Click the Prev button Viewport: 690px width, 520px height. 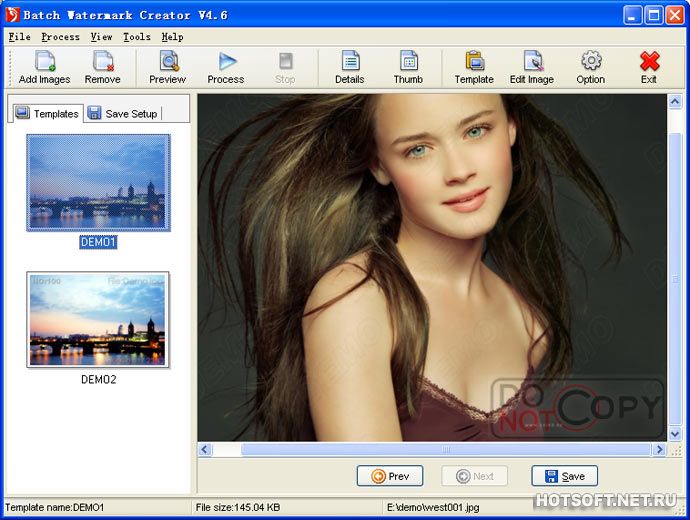click(x=390, y=476)
